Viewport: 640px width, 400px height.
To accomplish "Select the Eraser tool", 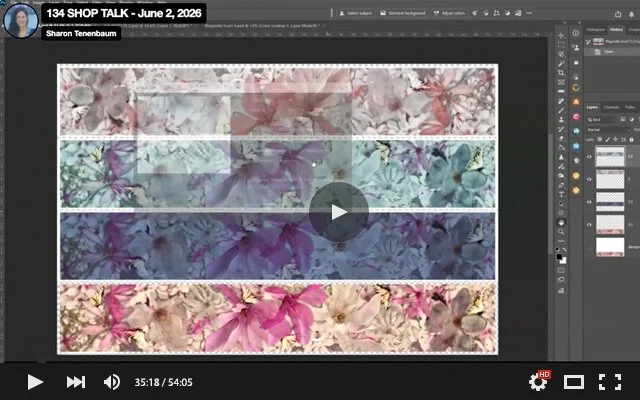I will click(562, 138).
